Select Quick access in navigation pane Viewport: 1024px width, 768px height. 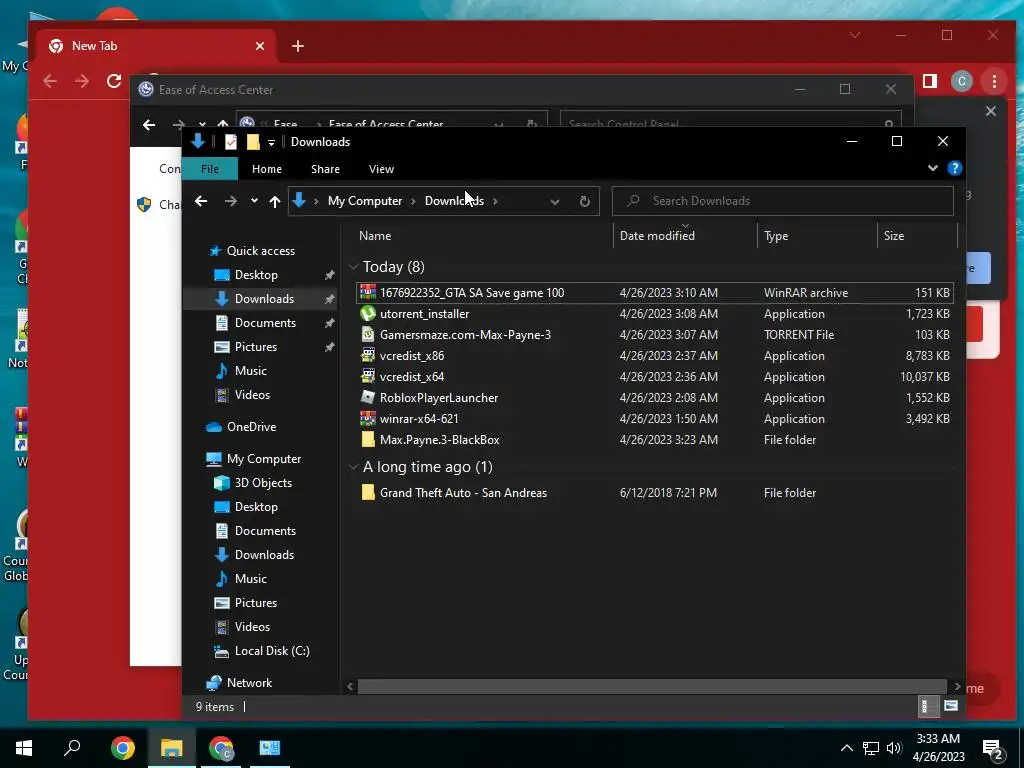coord(261,251)
